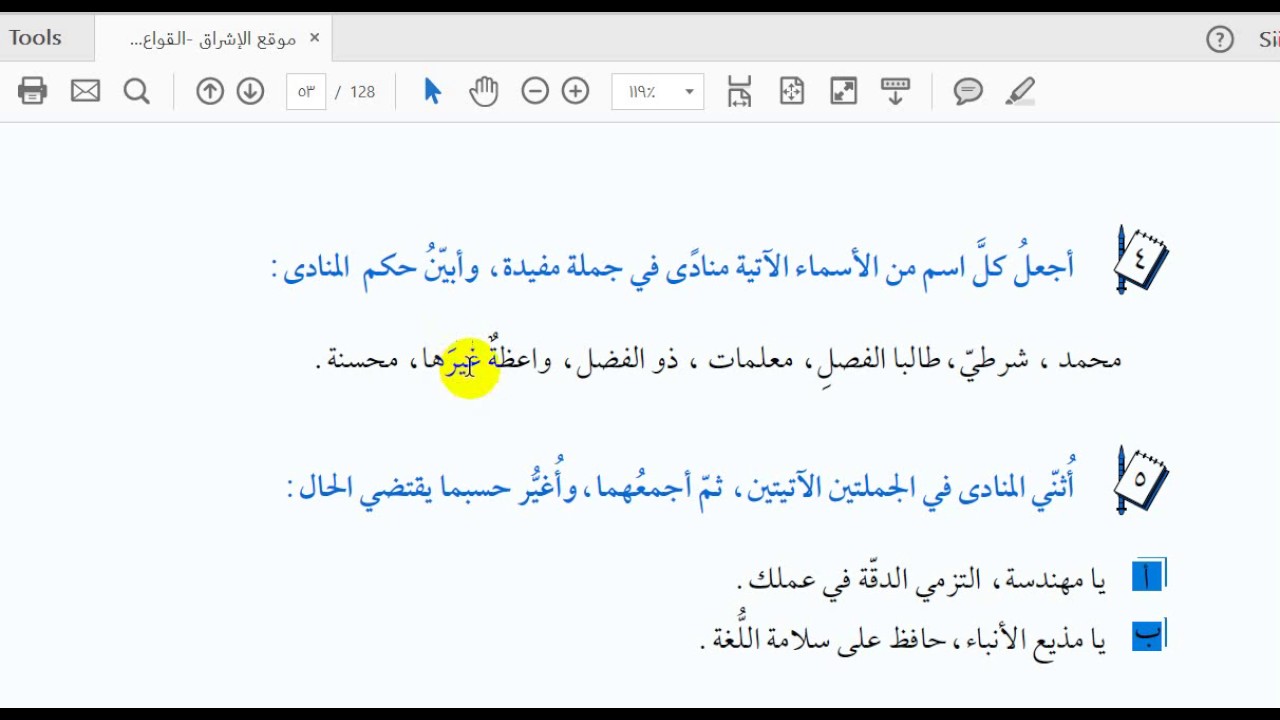
Task: Edit the current page number field
Action: (x=306, y=92)
